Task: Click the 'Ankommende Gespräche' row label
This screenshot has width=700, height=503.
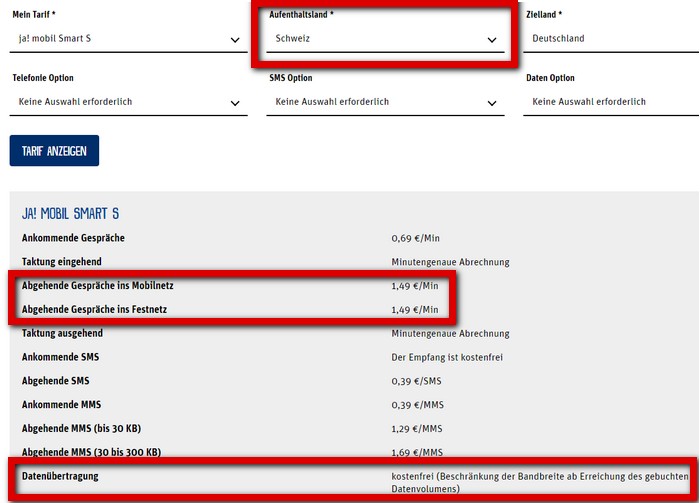Action: pos(73,238)
